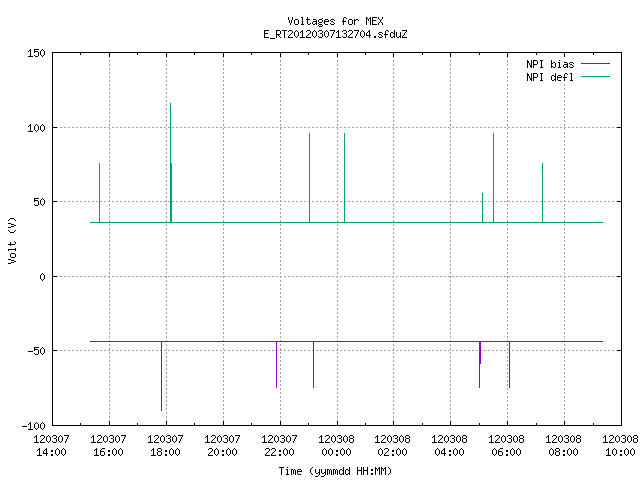Click the y-axis tick label 0
This screenshot has height=480, width=640.
click(42, 277)
